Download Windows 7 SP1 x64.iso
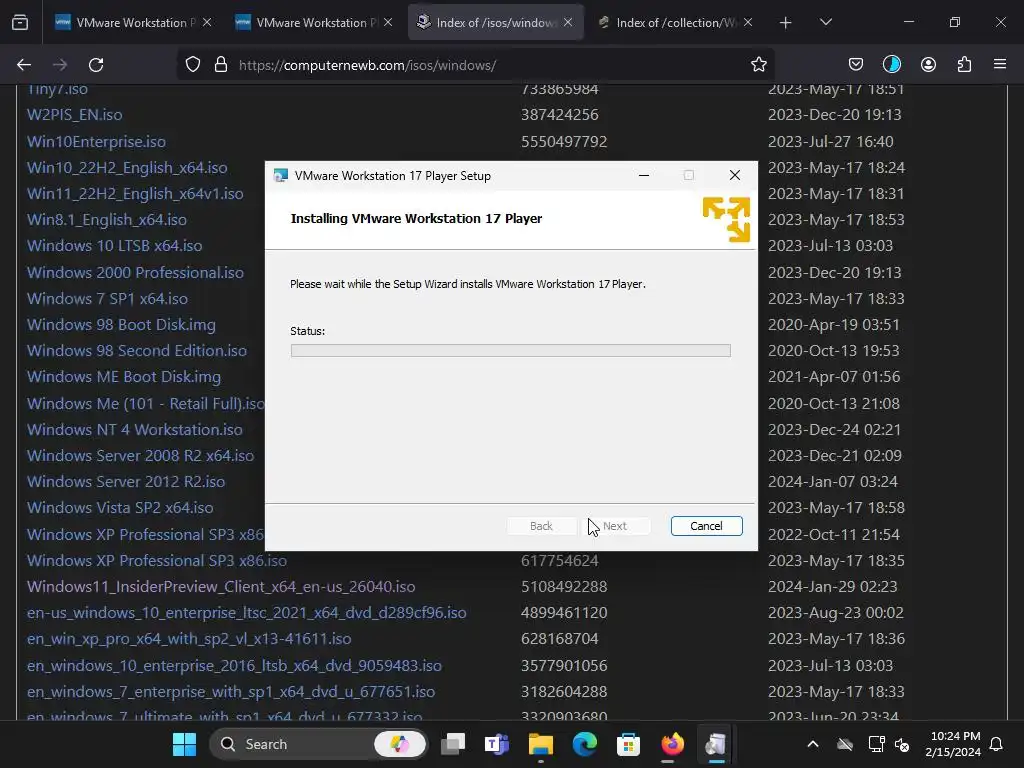1024x768 pixels. 107,298
